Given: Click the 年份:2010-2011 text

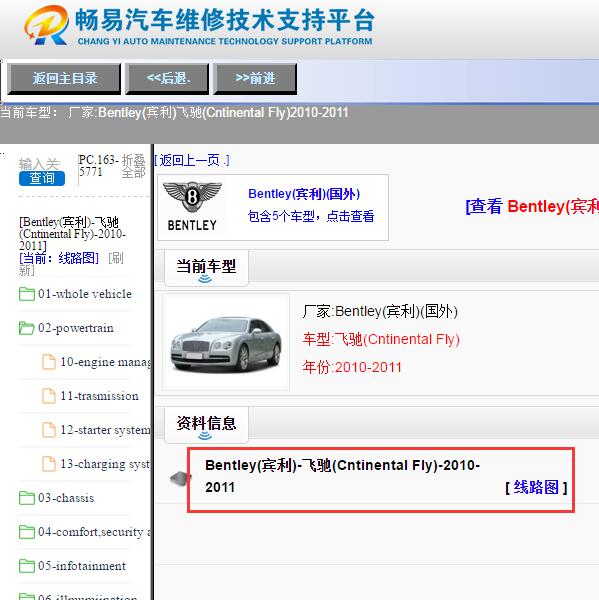Looking at the screenshot, I should pyautogui.click(x=352, y=367).
